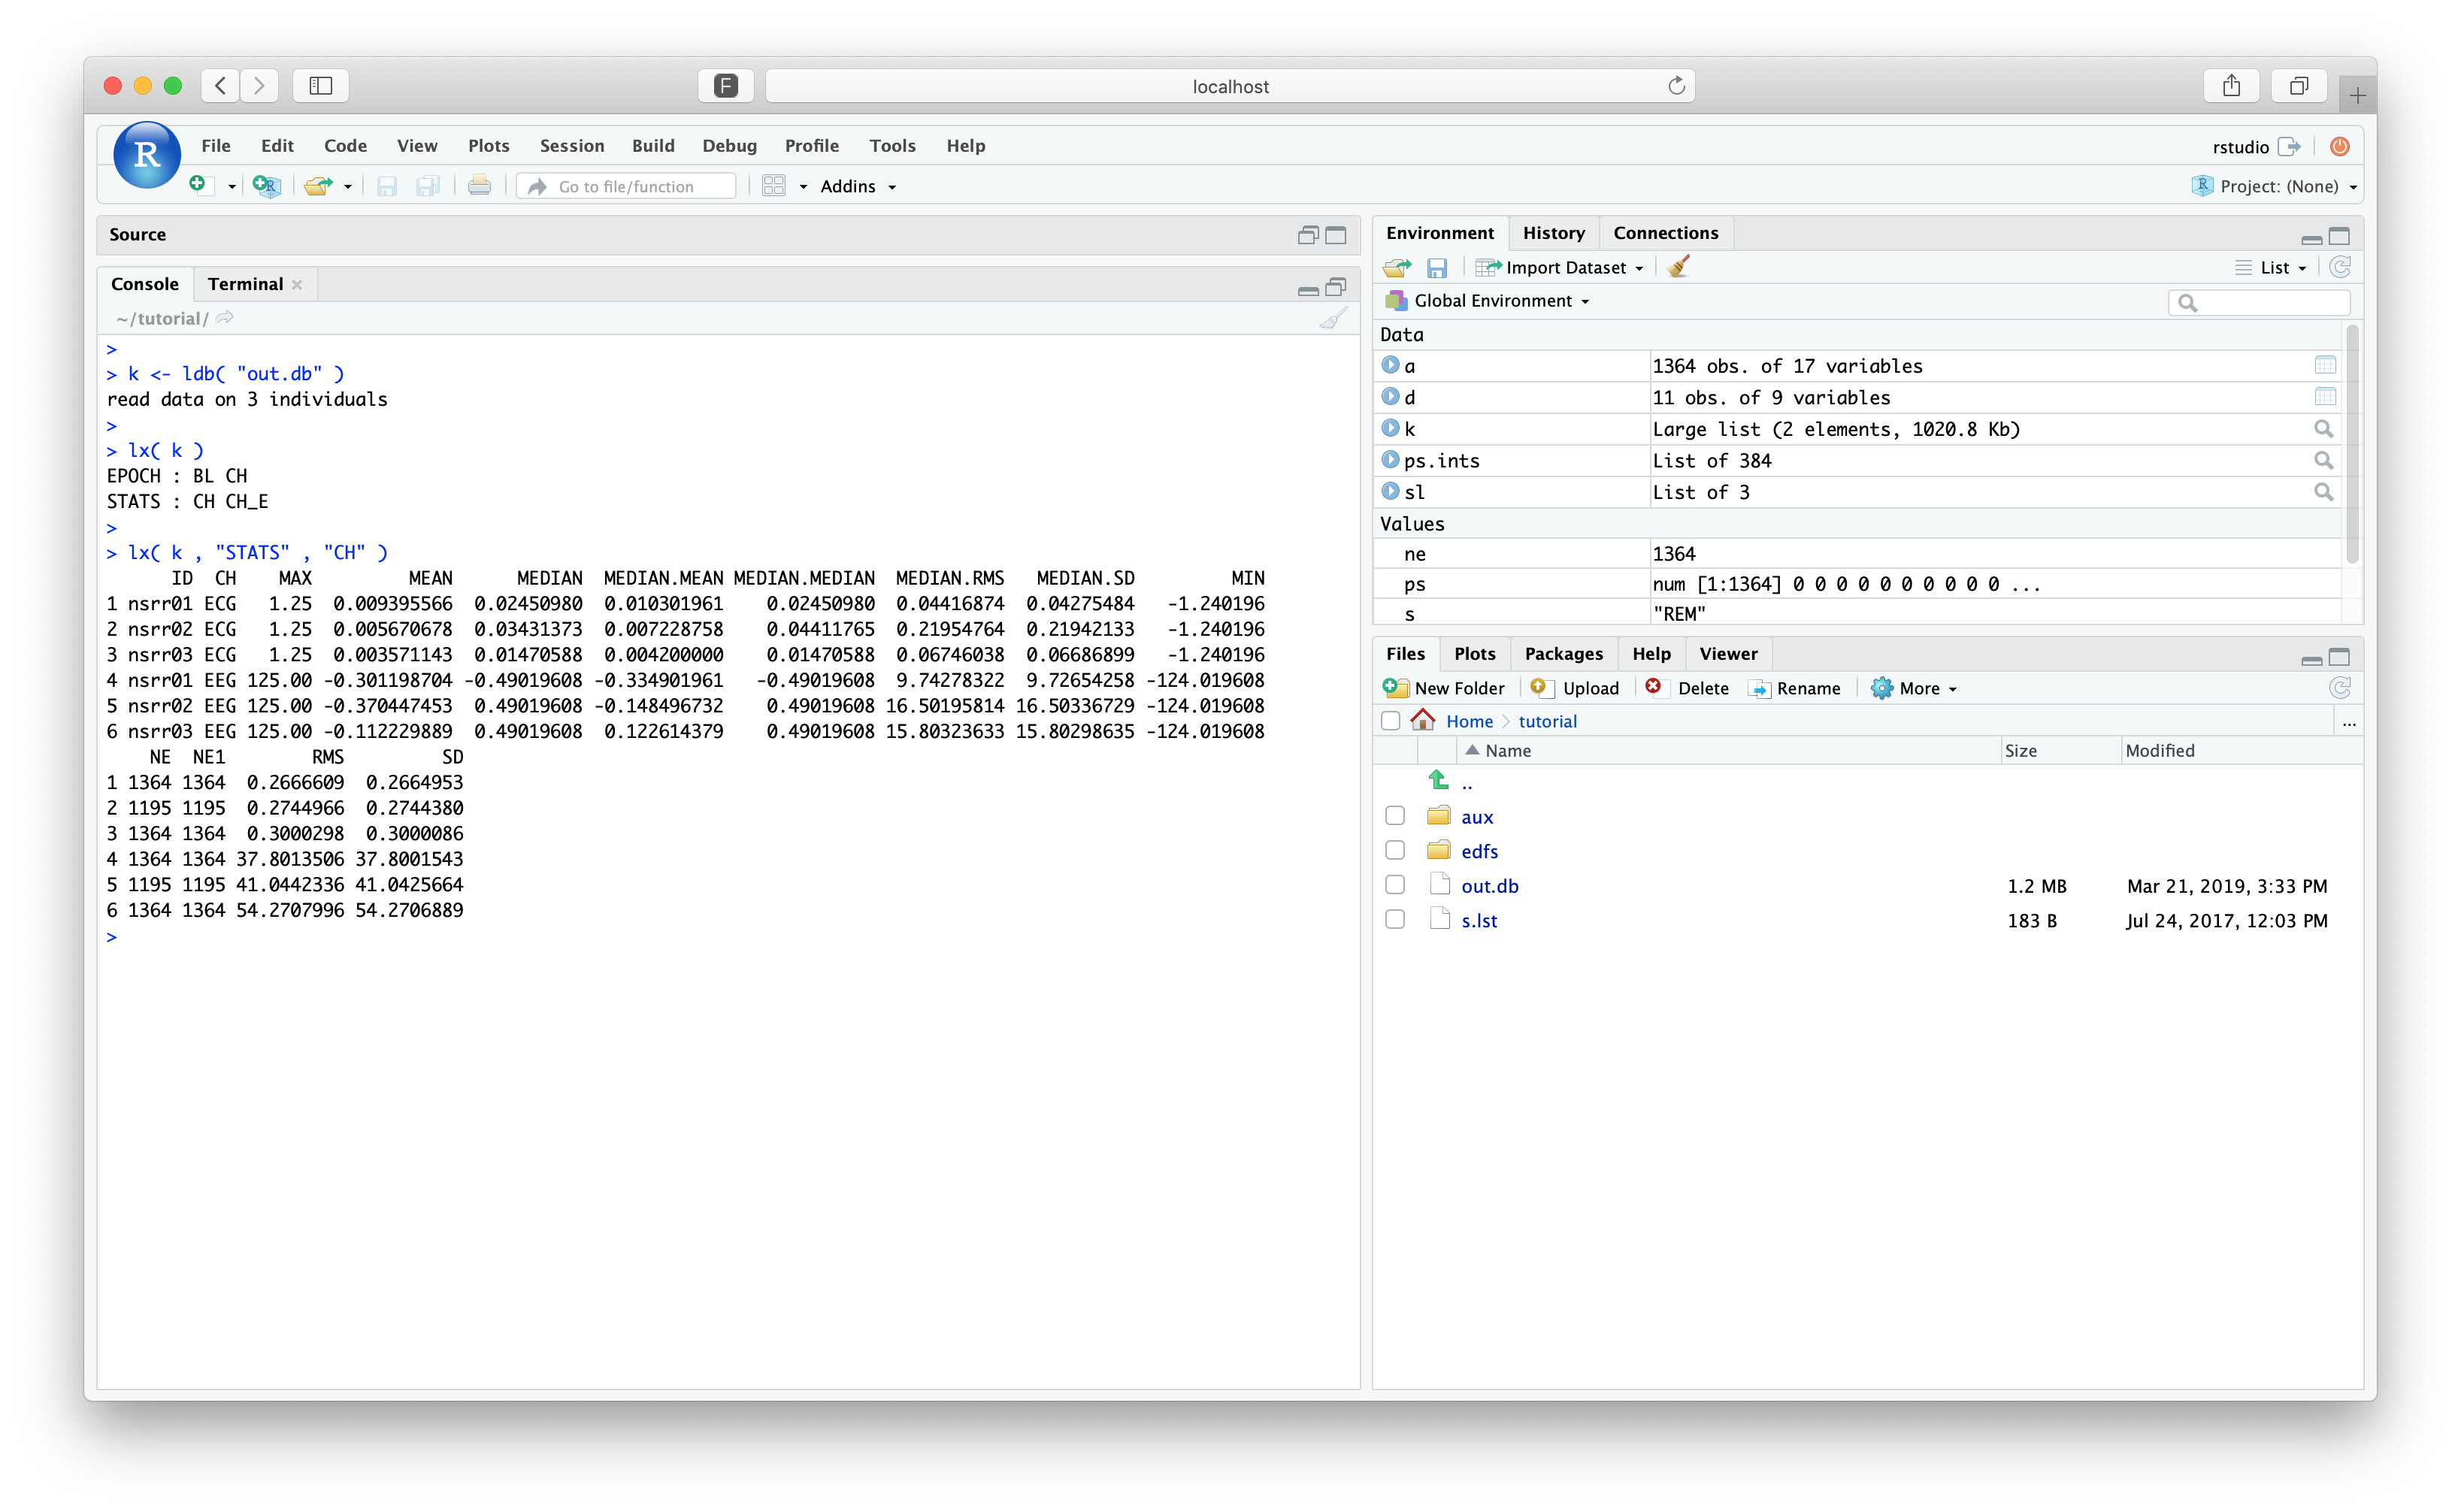The width and height of the screenshot is (2461, 1512).
Task: Open the aux folder link
Action: 1476,817
